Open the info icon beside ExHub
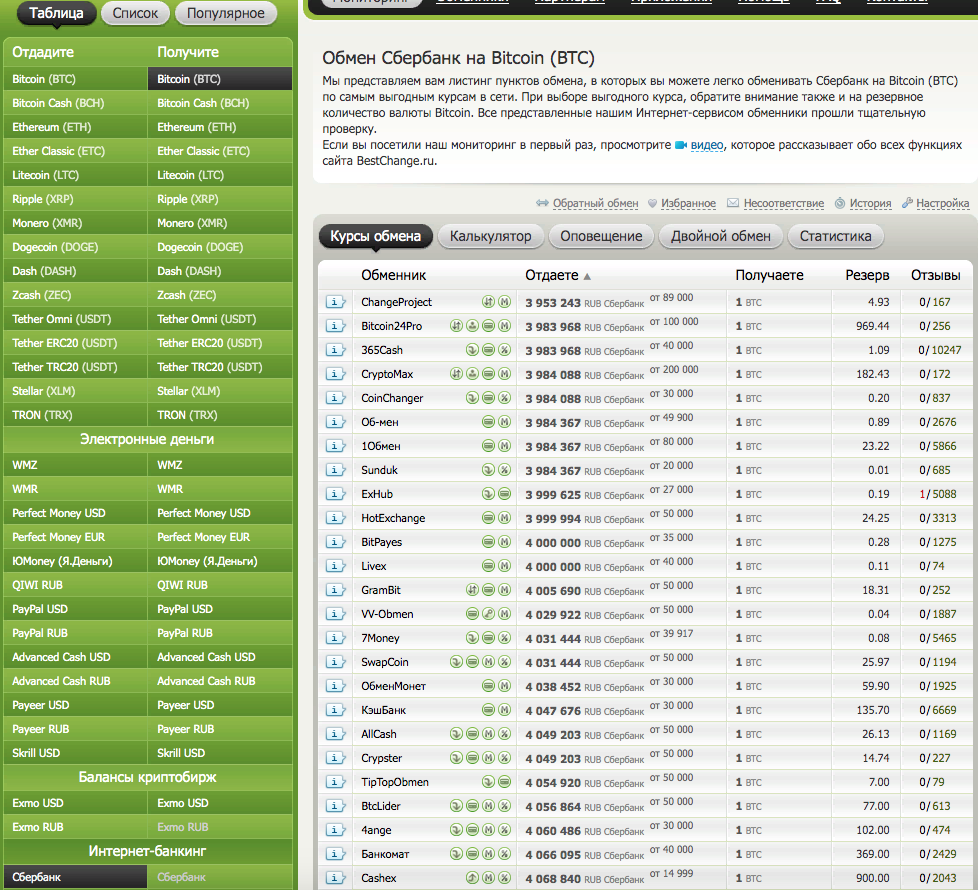This screenshot has height=890, width=978. (335, 495)
